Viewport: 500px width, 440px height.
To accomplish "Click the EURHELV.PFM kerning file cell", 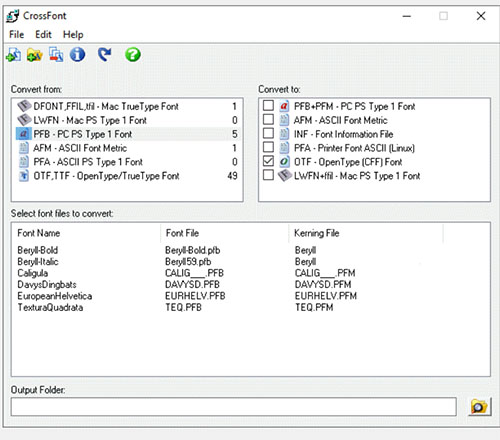I will (x=326, y=296).
